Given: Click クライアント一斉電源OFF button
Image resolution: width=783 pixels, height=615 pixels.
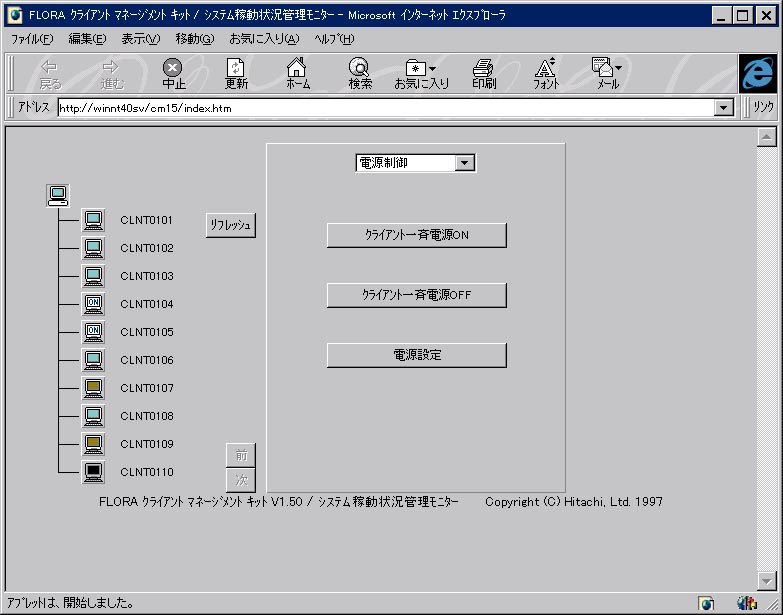Looking at the screenshot, I should [416, 295].
